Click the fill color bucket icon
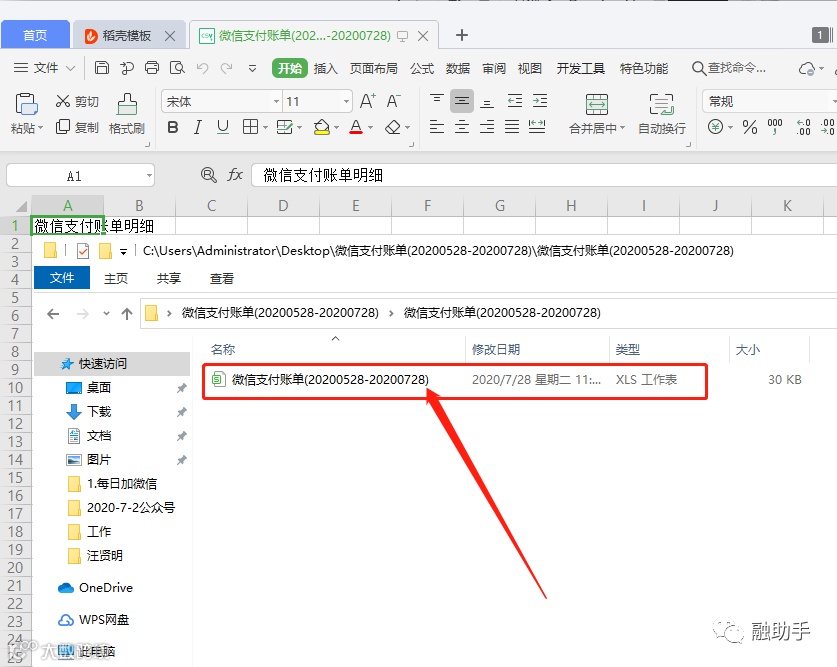 [321, 127]
